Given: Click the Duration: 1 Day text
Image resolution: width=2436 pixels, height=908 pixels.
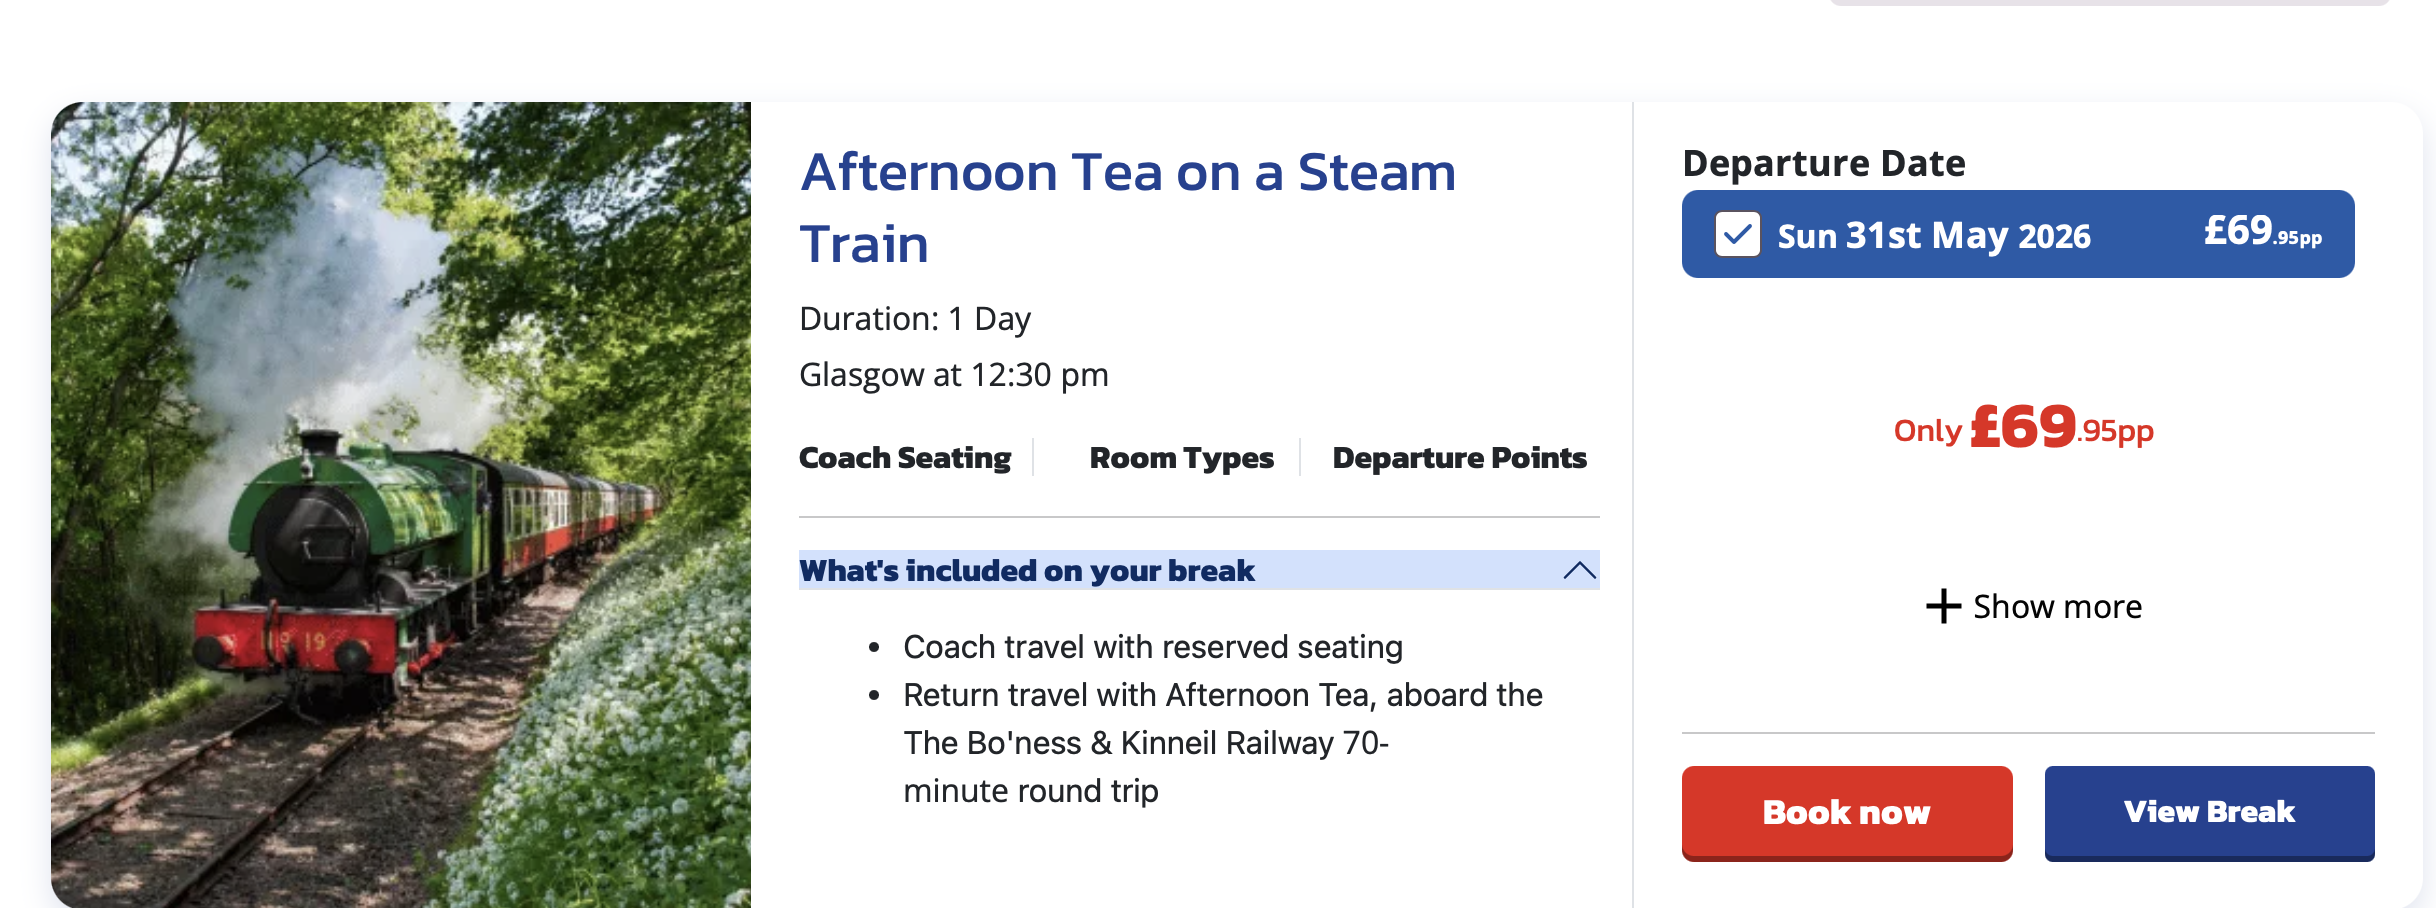Looking at the screenshot, I should (x=914, y=319).
